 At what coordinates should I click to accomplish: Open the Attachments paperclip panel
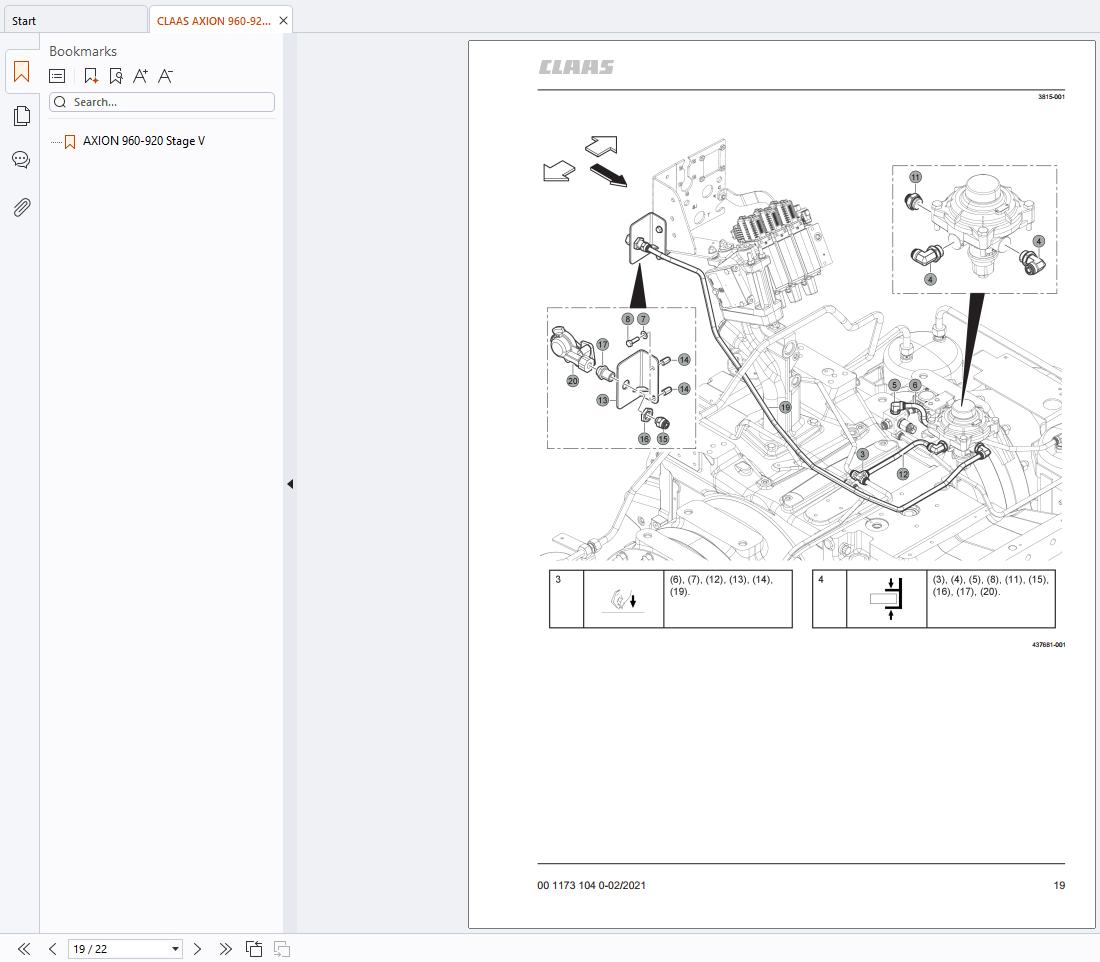pos(22,207)
